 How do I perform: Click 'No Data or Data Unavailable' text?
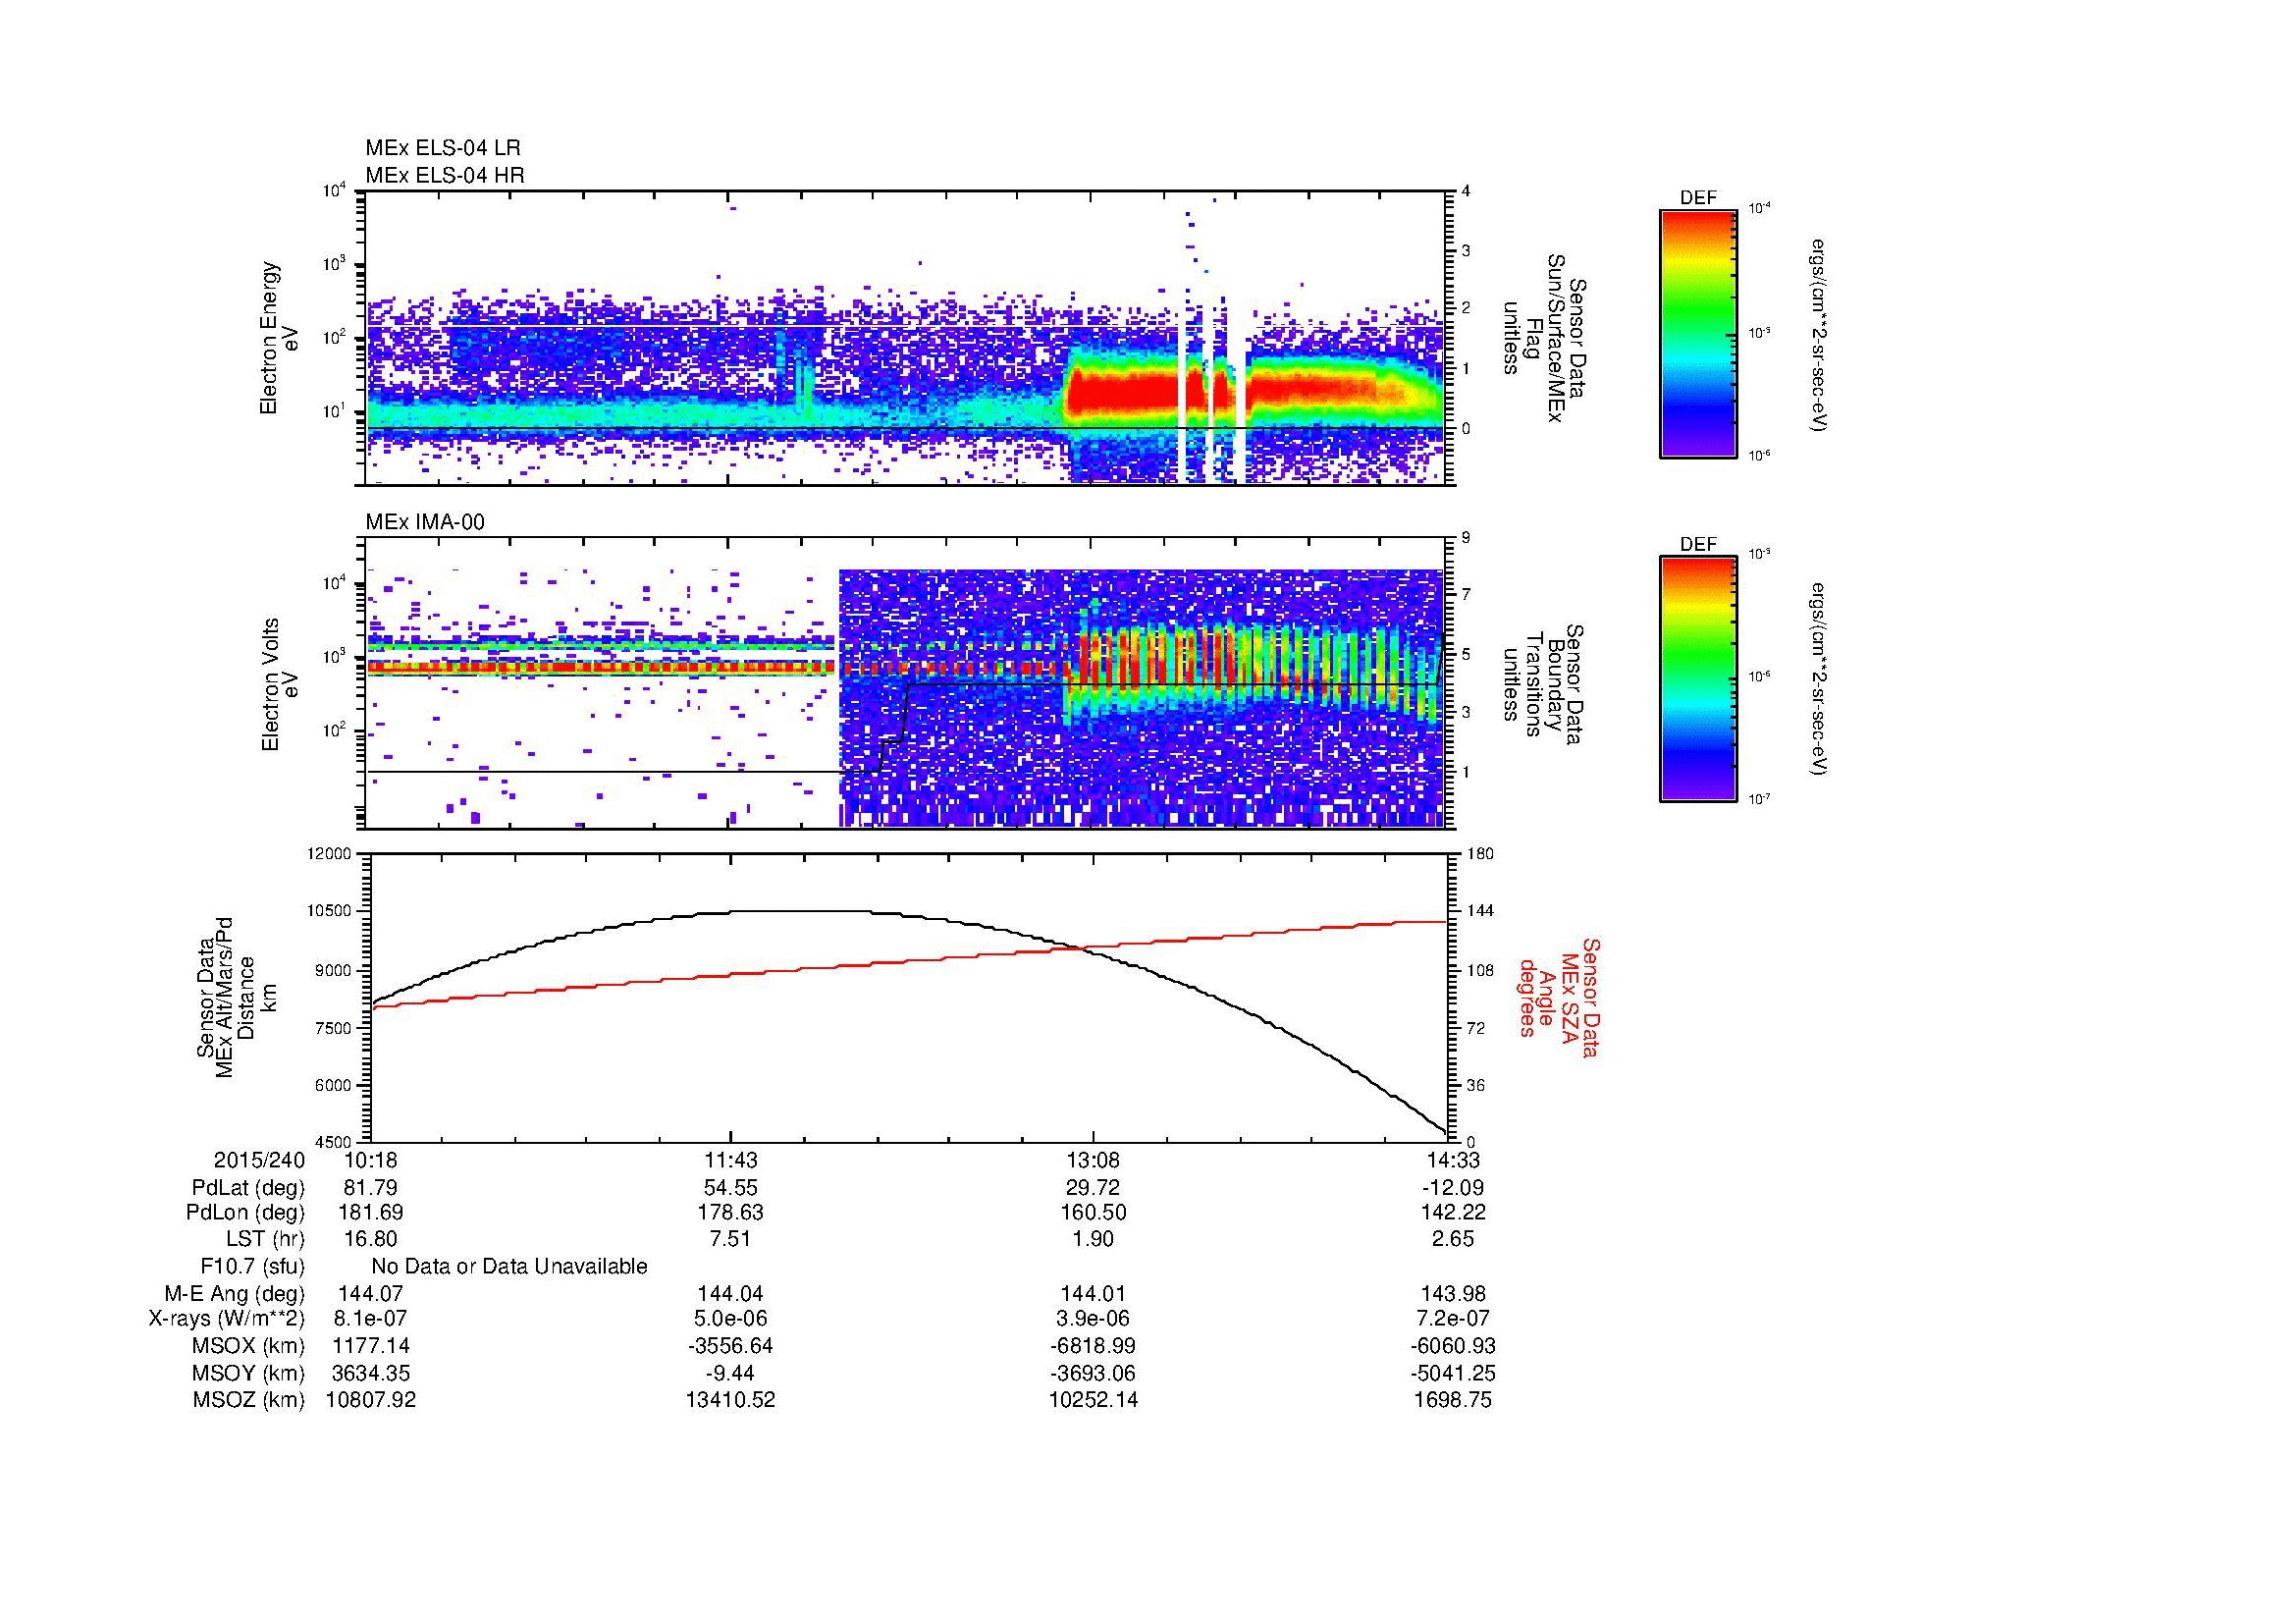509,1267
